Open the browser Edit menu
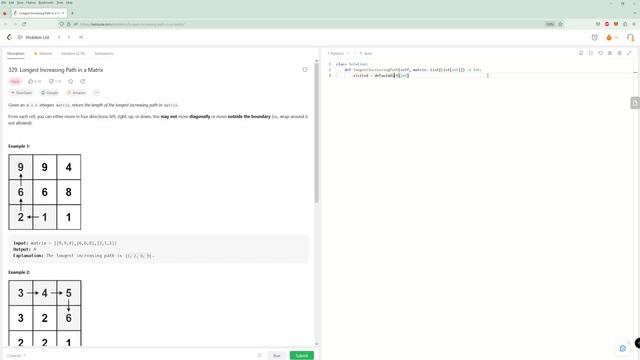Viewport: 640px width, 360px height. [11, 2]
